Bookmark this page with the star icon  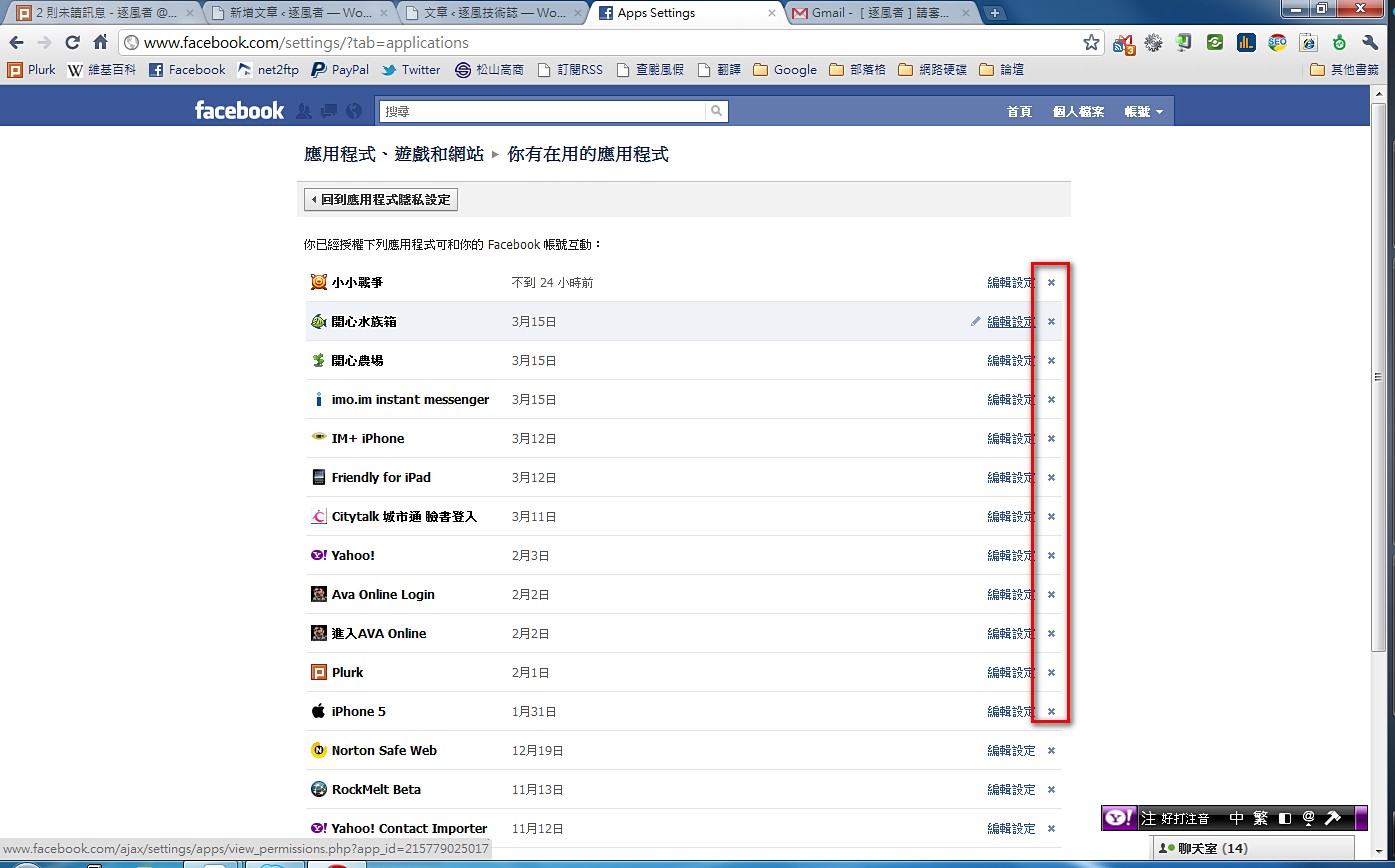1091,43
